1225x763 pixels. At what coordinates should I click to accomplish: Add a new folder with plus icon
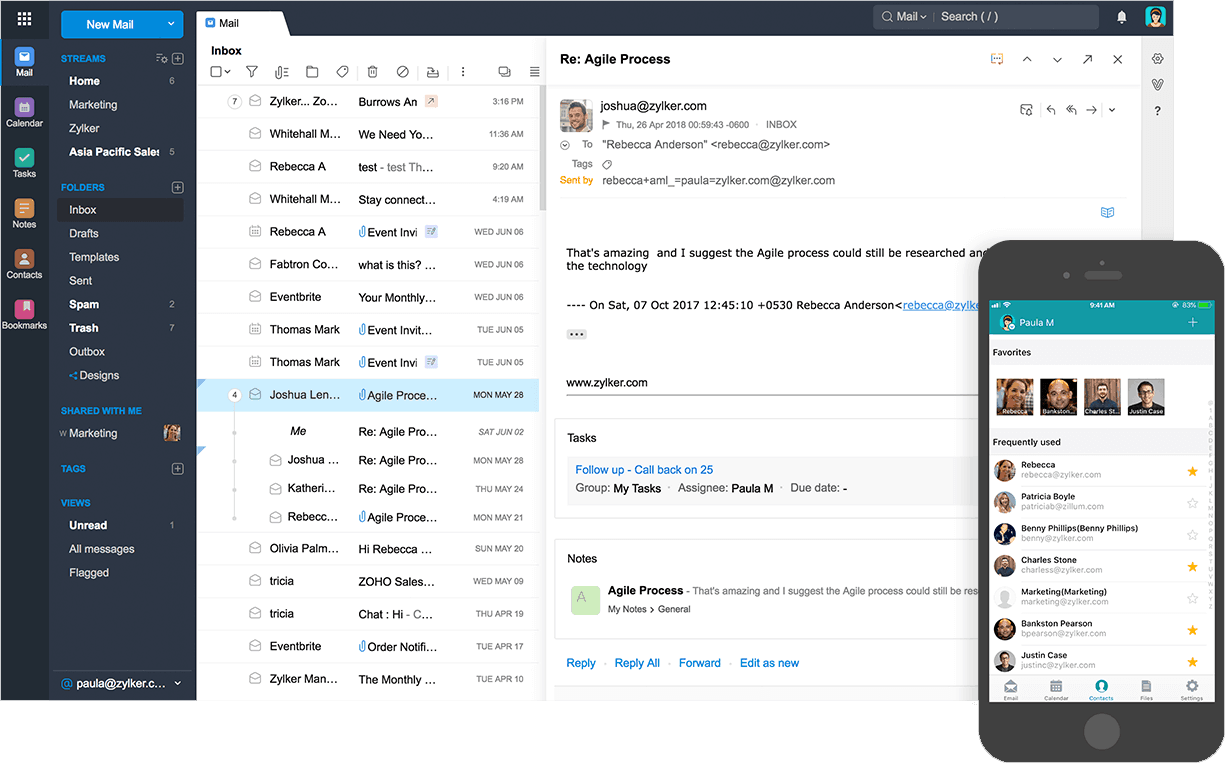tap(177, 187)
